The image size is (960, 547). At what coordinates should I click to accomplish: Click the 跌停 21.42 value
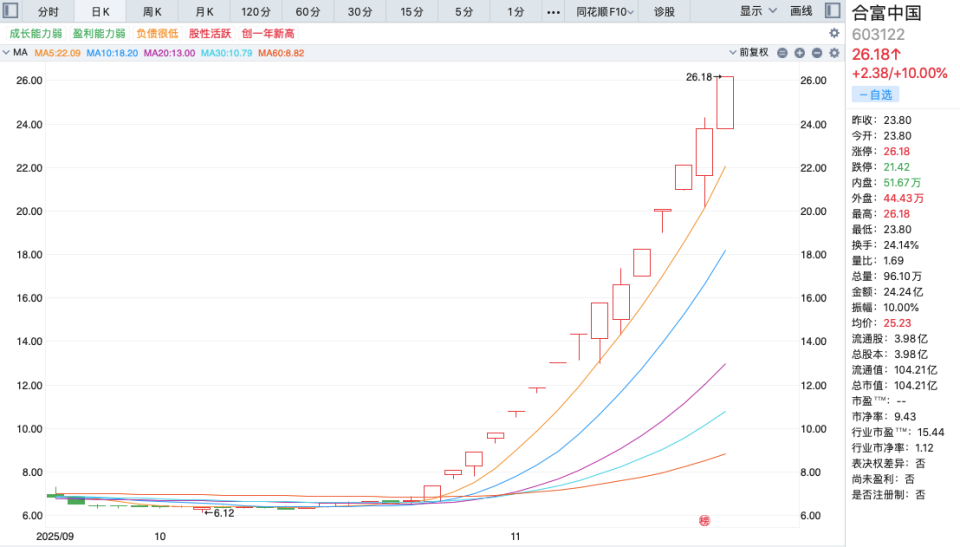pyautogui.click(x=896, y=167)
